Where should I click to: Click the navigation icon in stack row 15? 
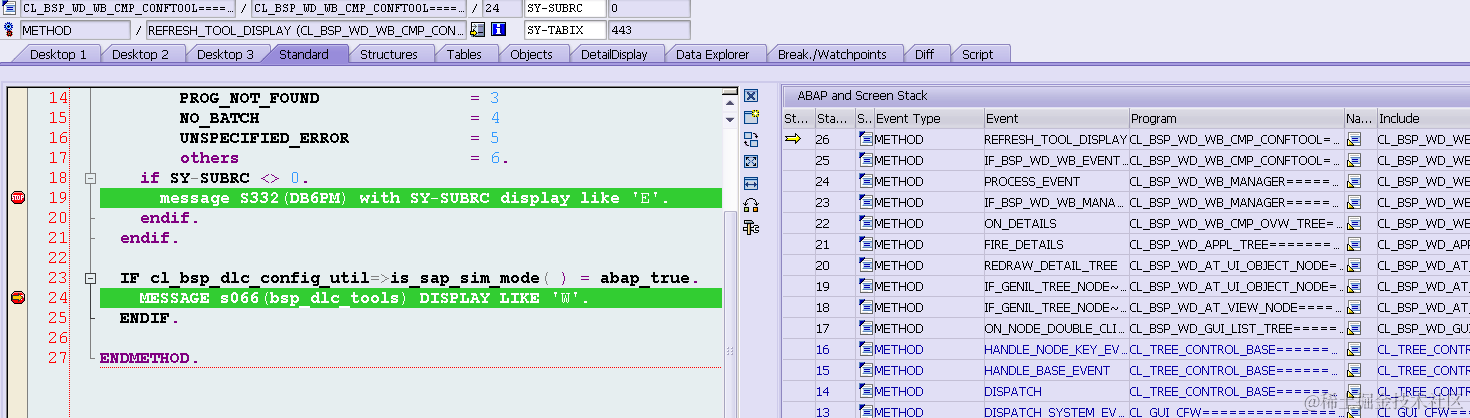point(1354,370)
